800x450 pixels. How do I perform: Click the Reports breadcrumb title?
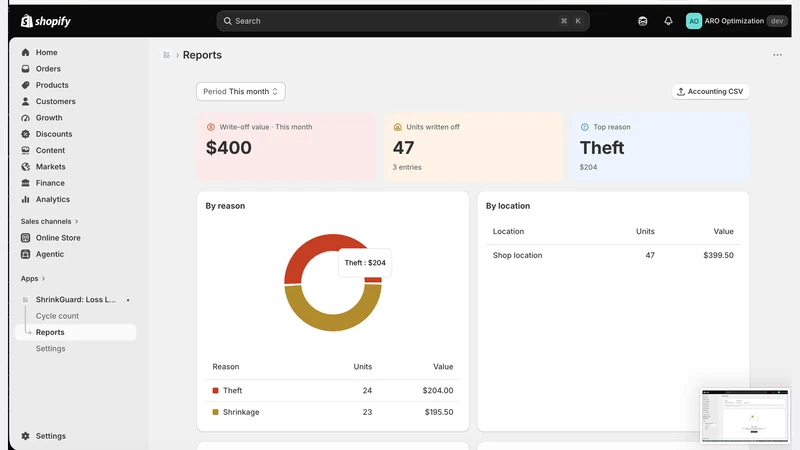[202, 55]
